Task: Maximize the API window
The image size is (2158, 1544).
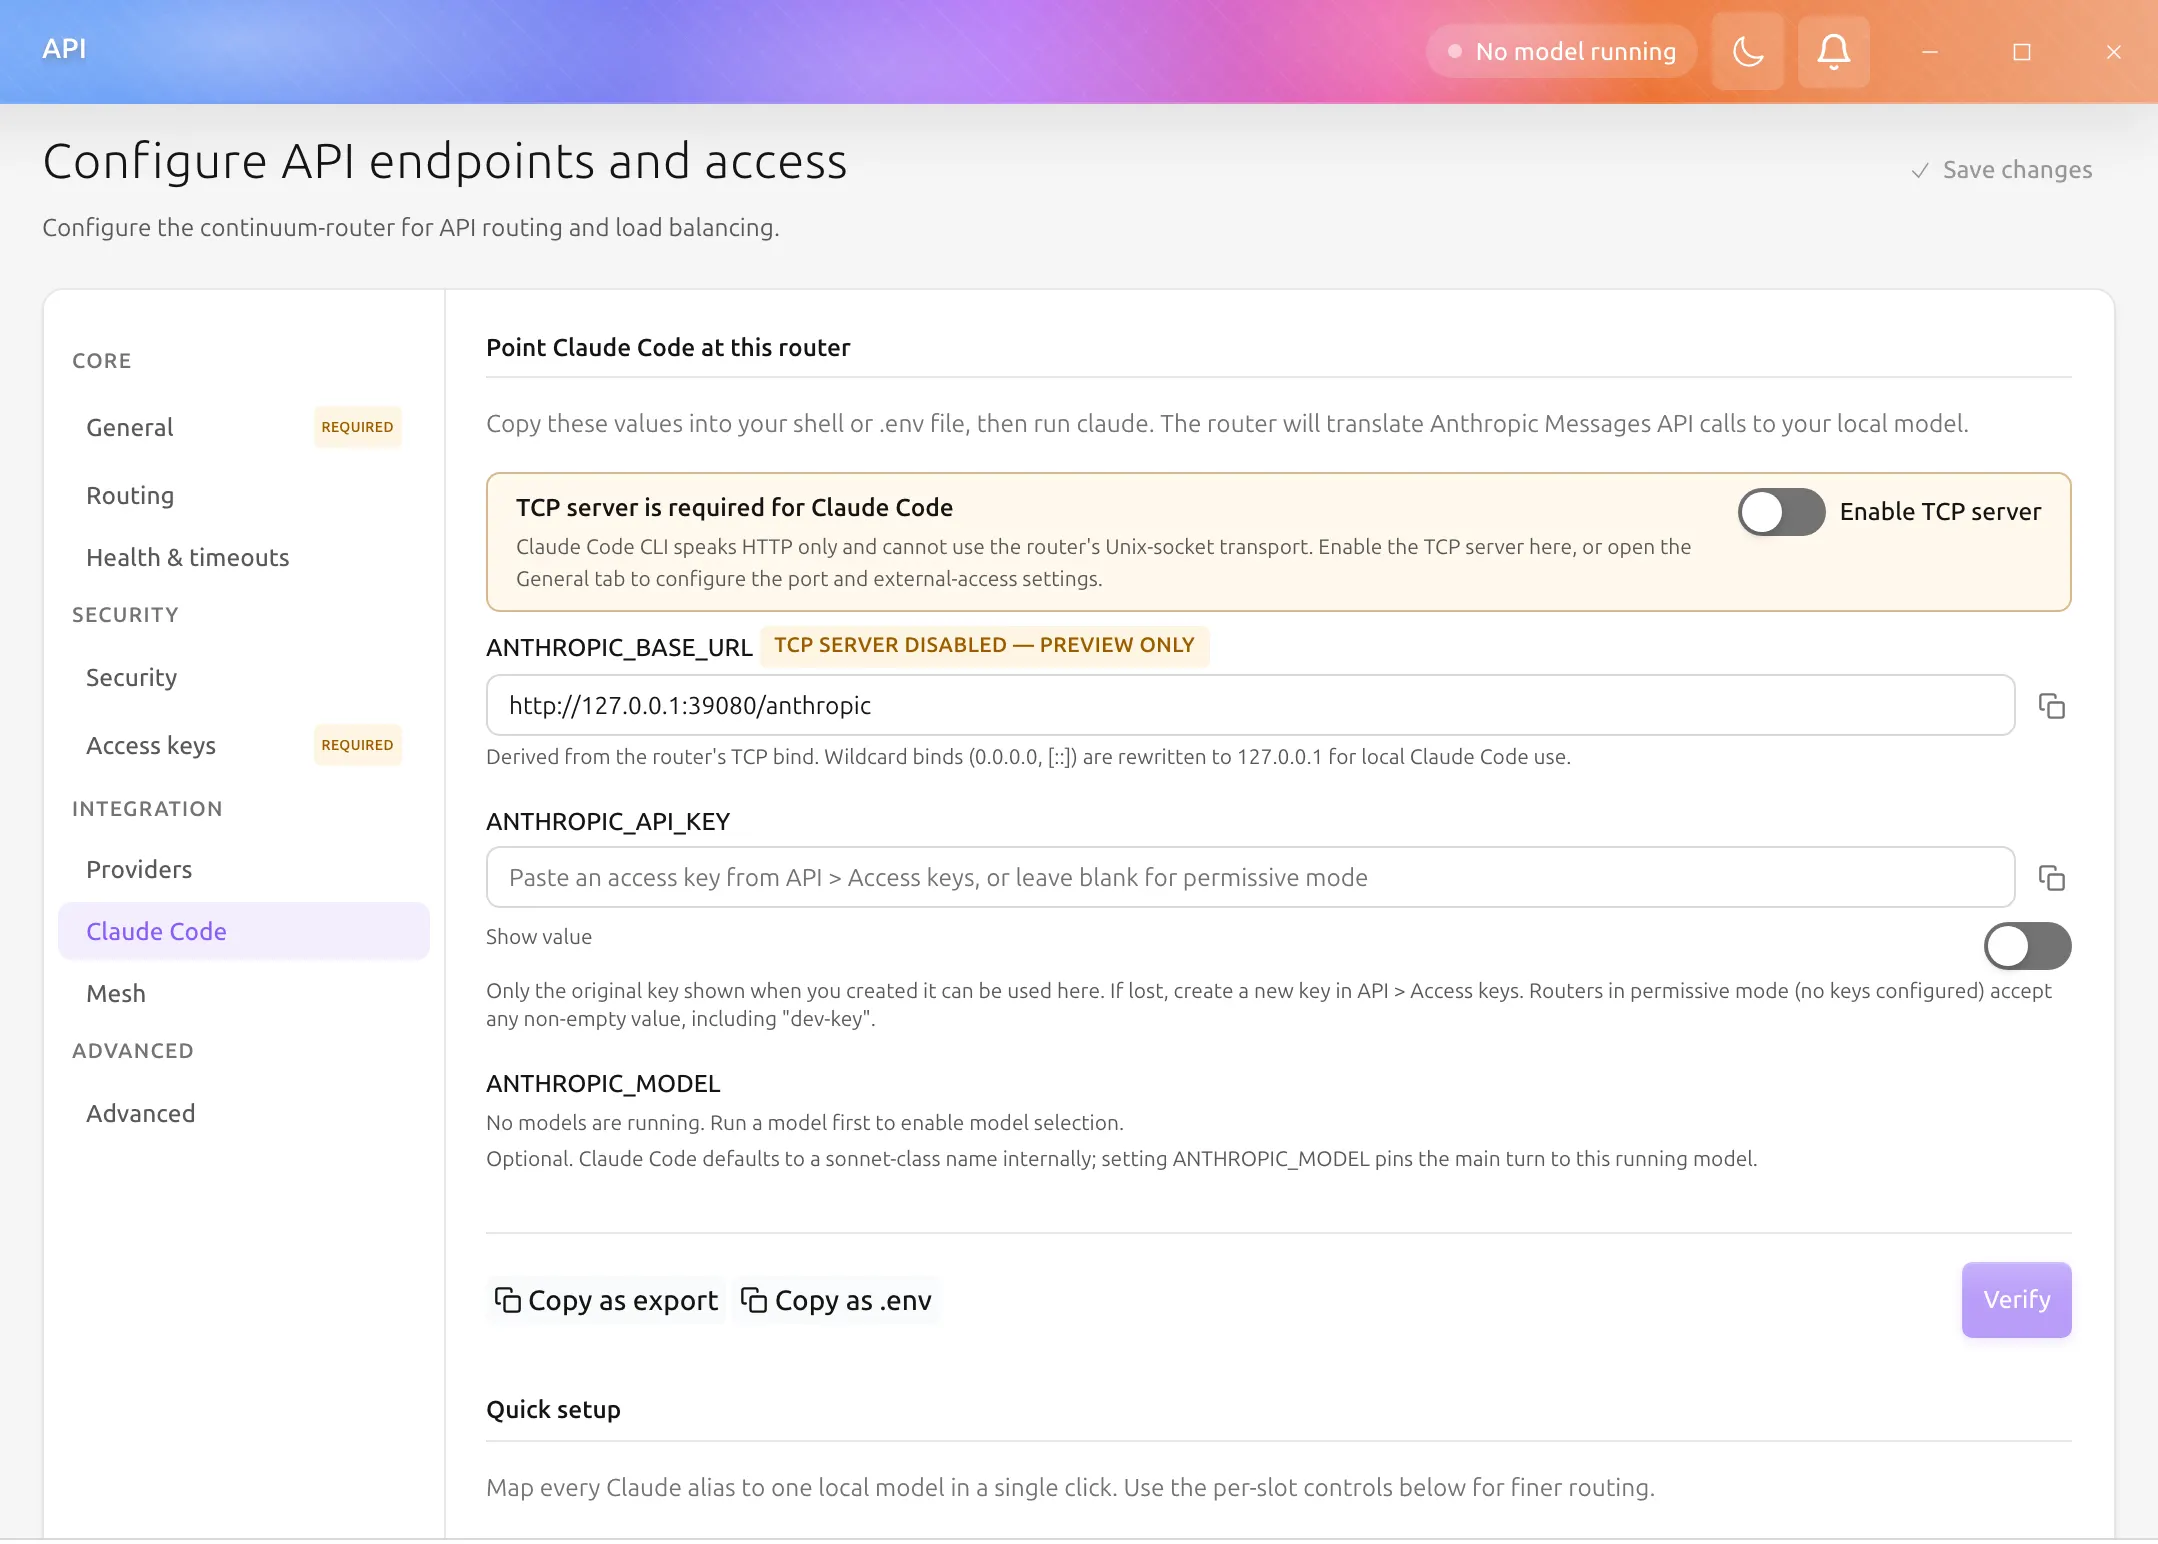Action: 2021,52
